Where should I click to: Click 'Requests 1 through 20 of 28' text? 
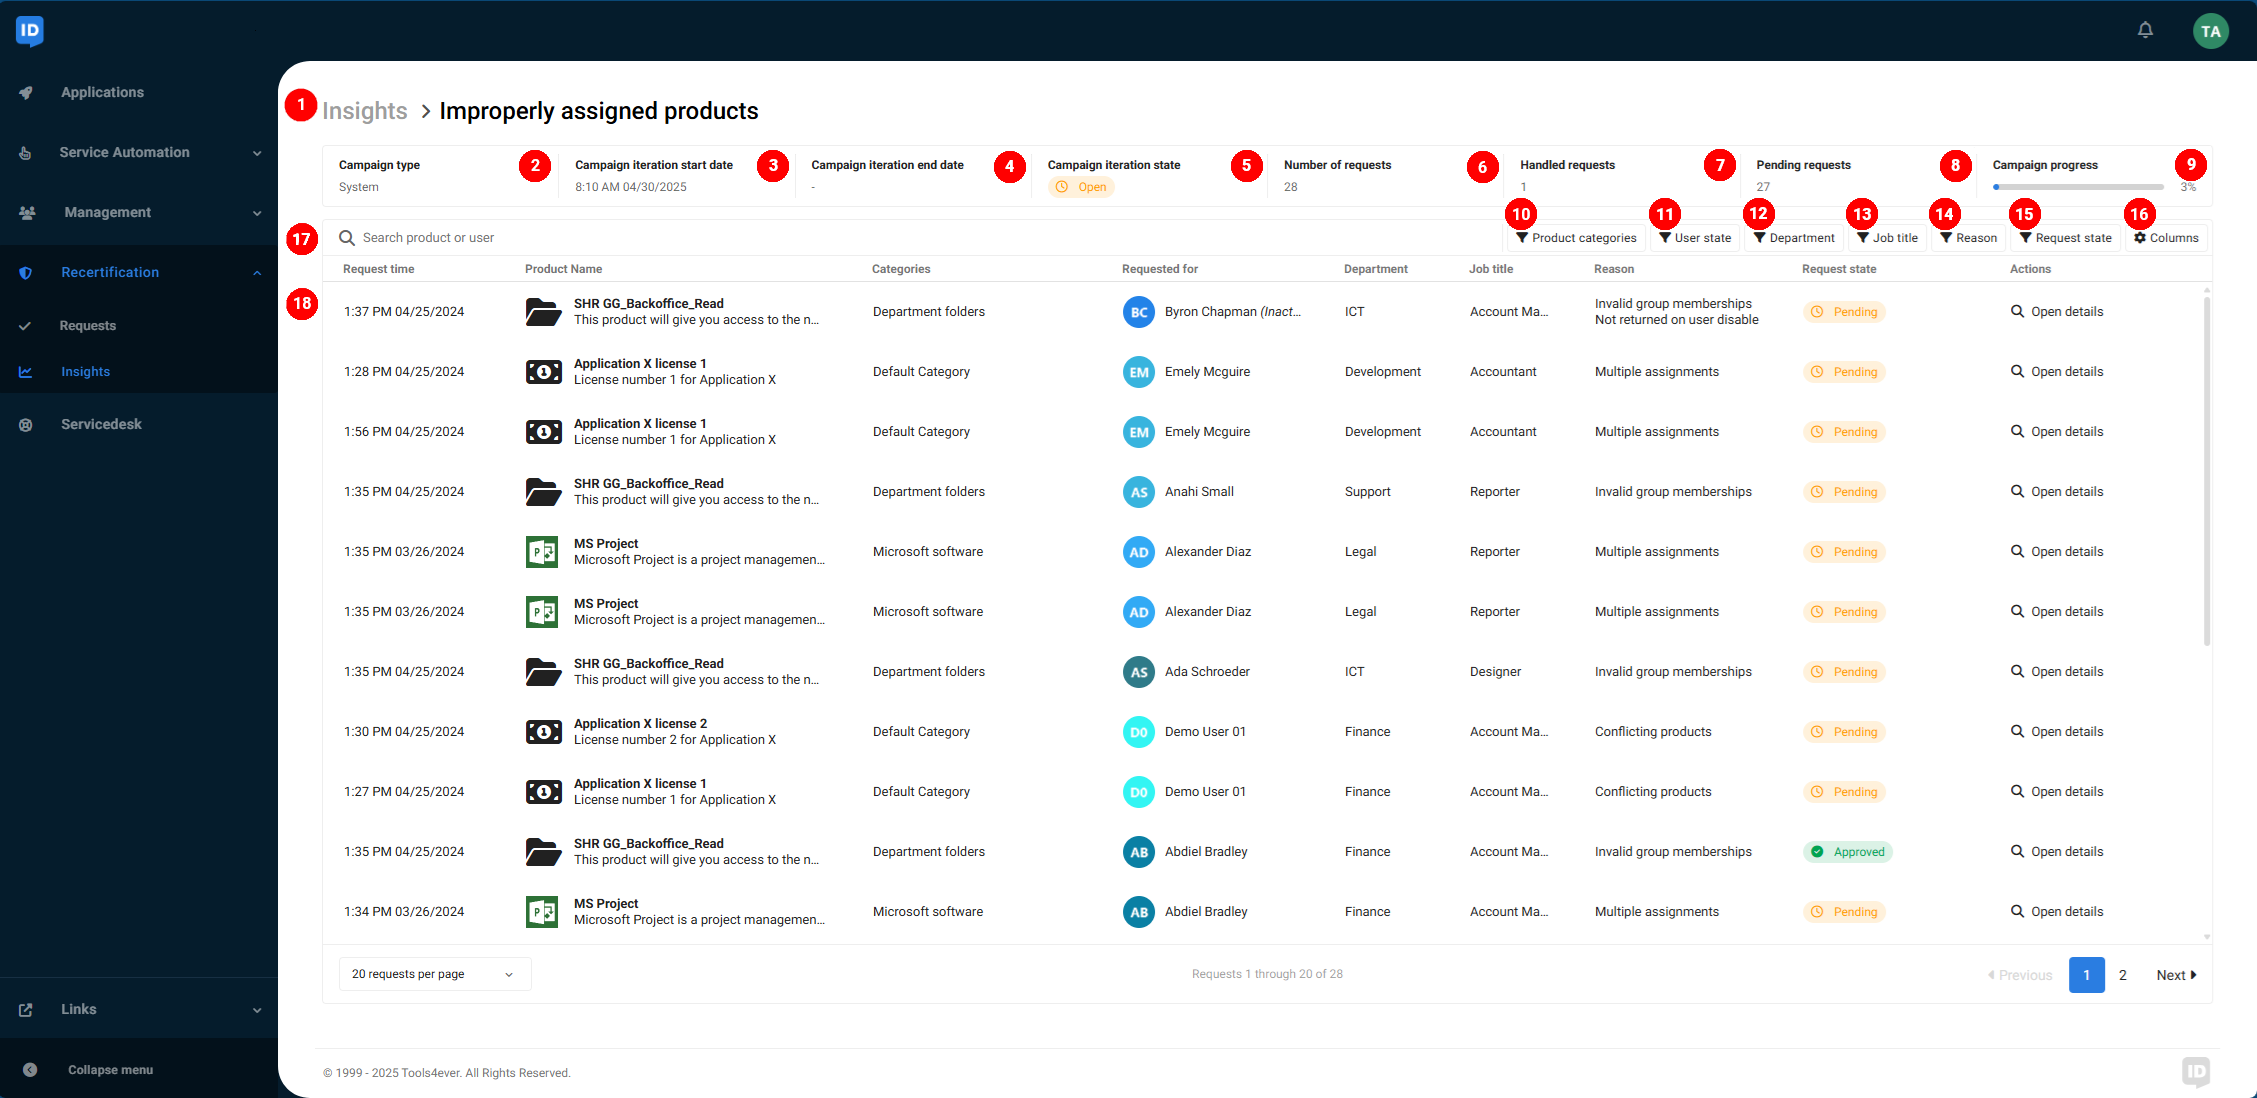1267,974
